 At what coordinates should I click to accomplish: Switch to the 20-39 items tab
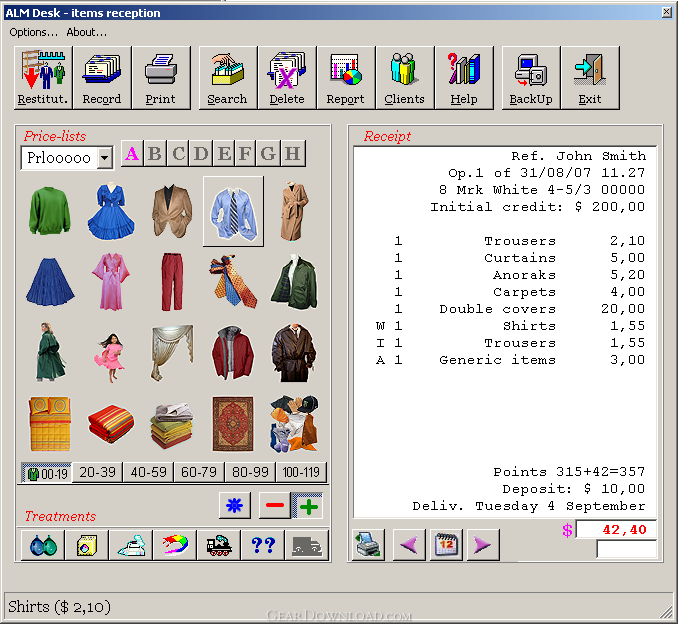97,472
